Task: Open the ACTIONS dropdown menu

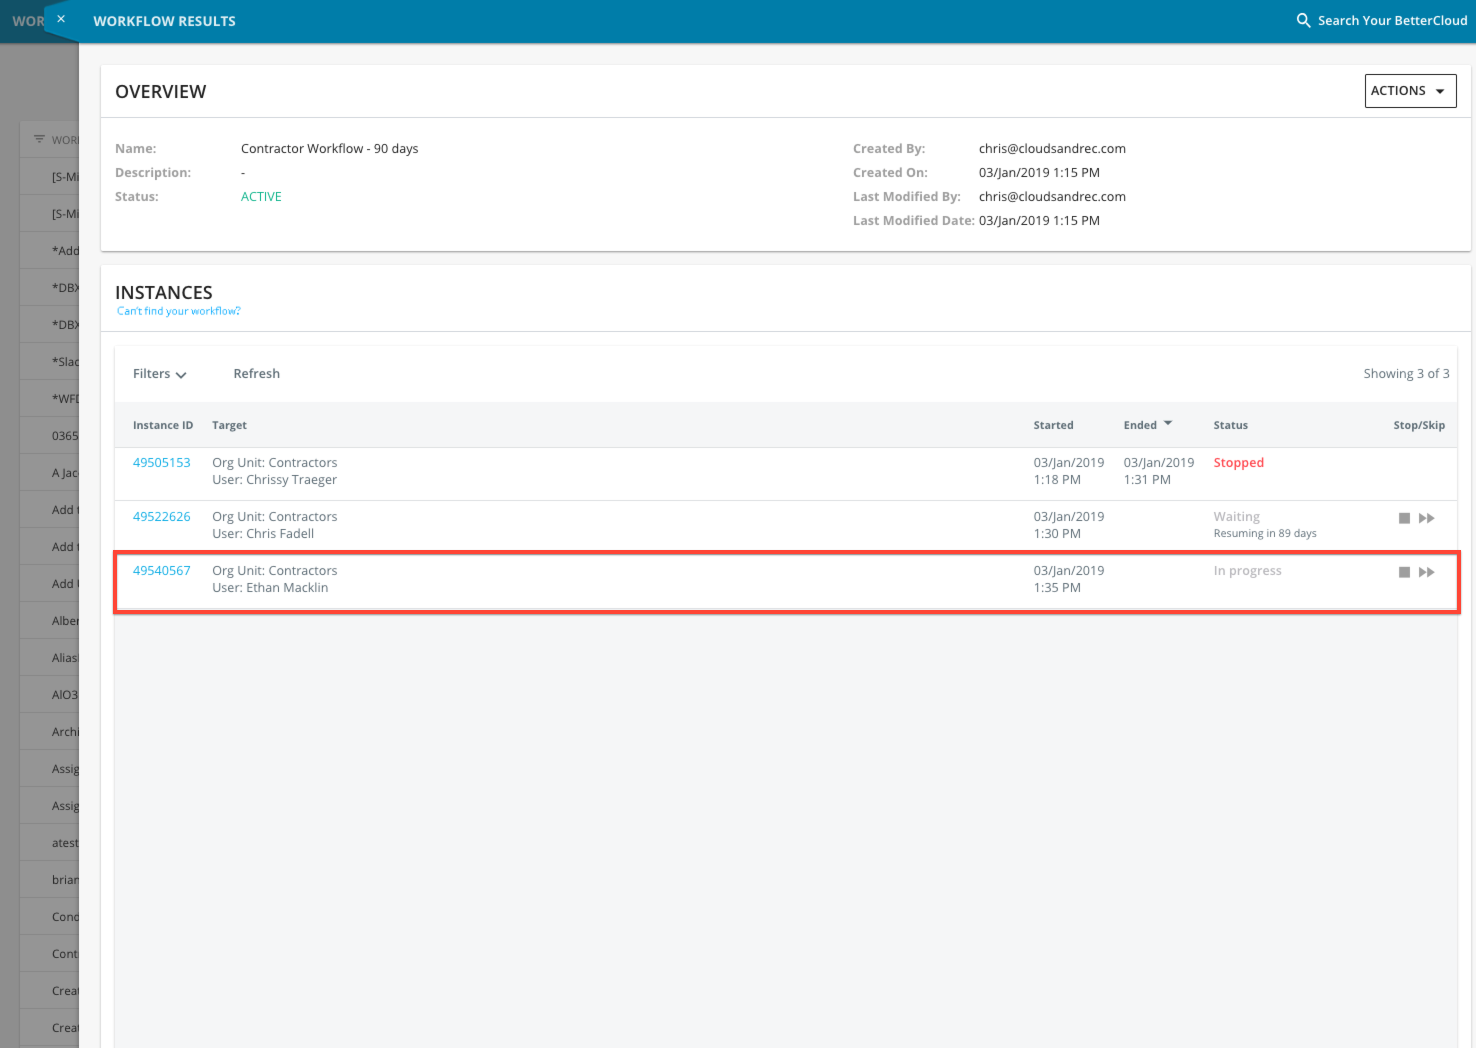Action: coord(1410,90)
